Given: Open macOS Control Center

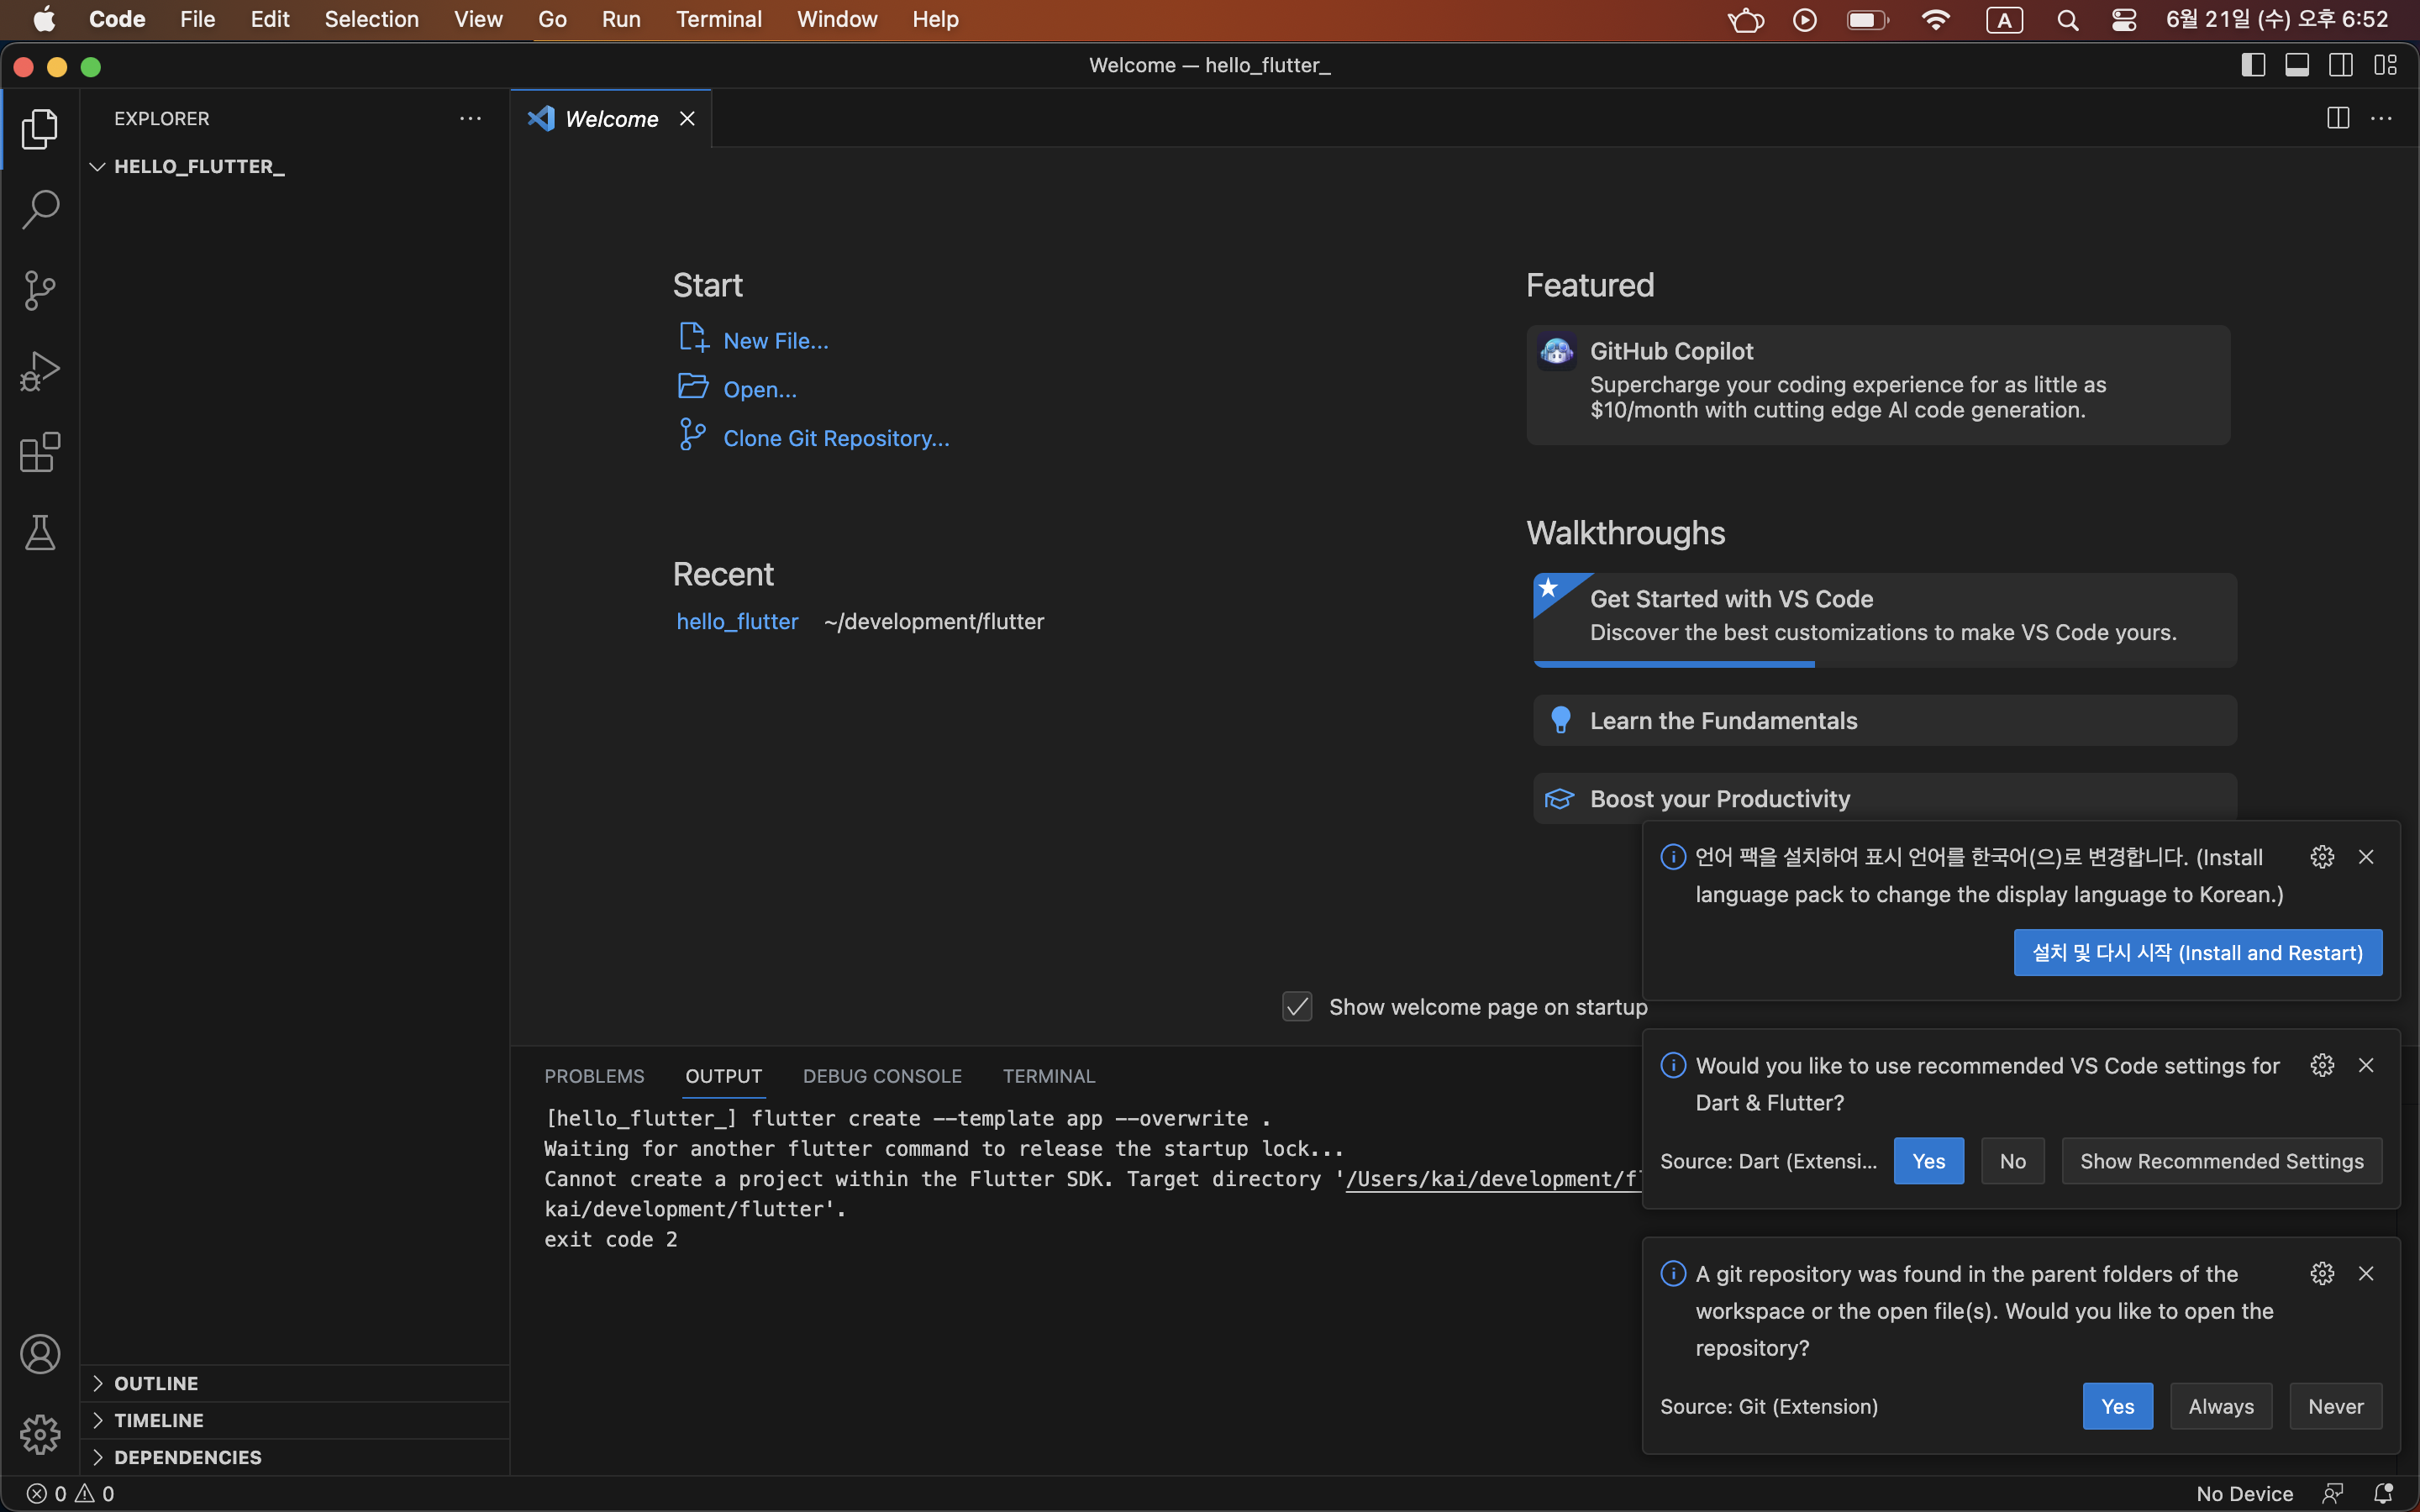Looking at the screenshot, I should pyautogui.click(x=2124, y=20).
